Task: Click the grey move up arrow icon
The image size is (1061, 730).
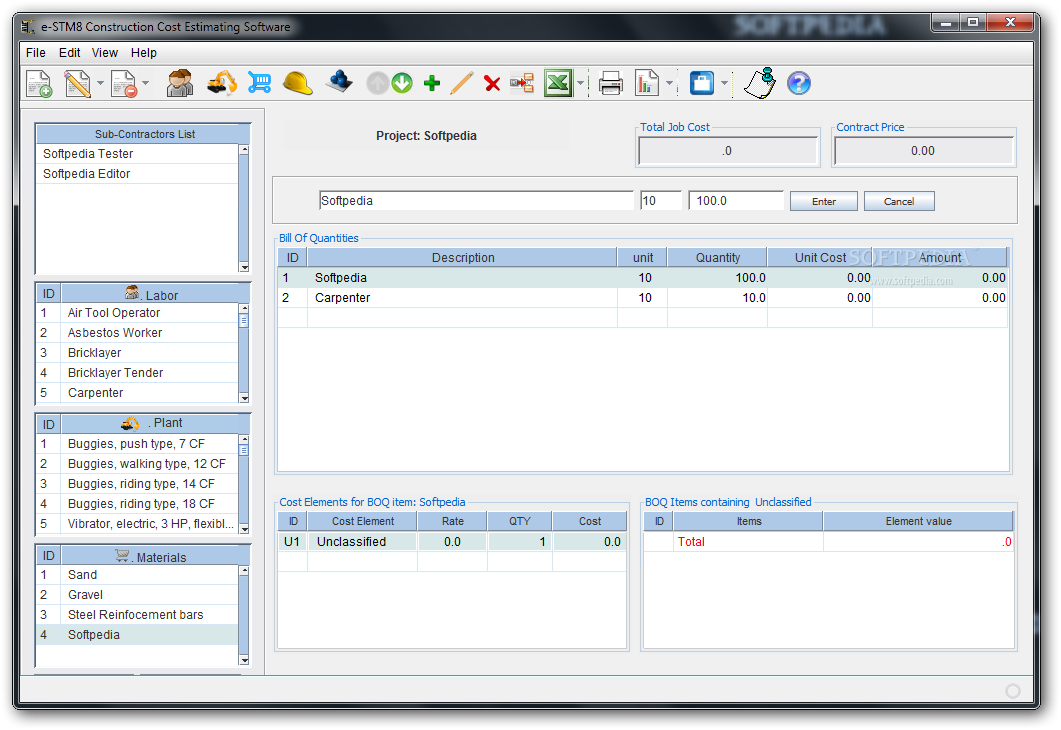Action: pos(378,83)
